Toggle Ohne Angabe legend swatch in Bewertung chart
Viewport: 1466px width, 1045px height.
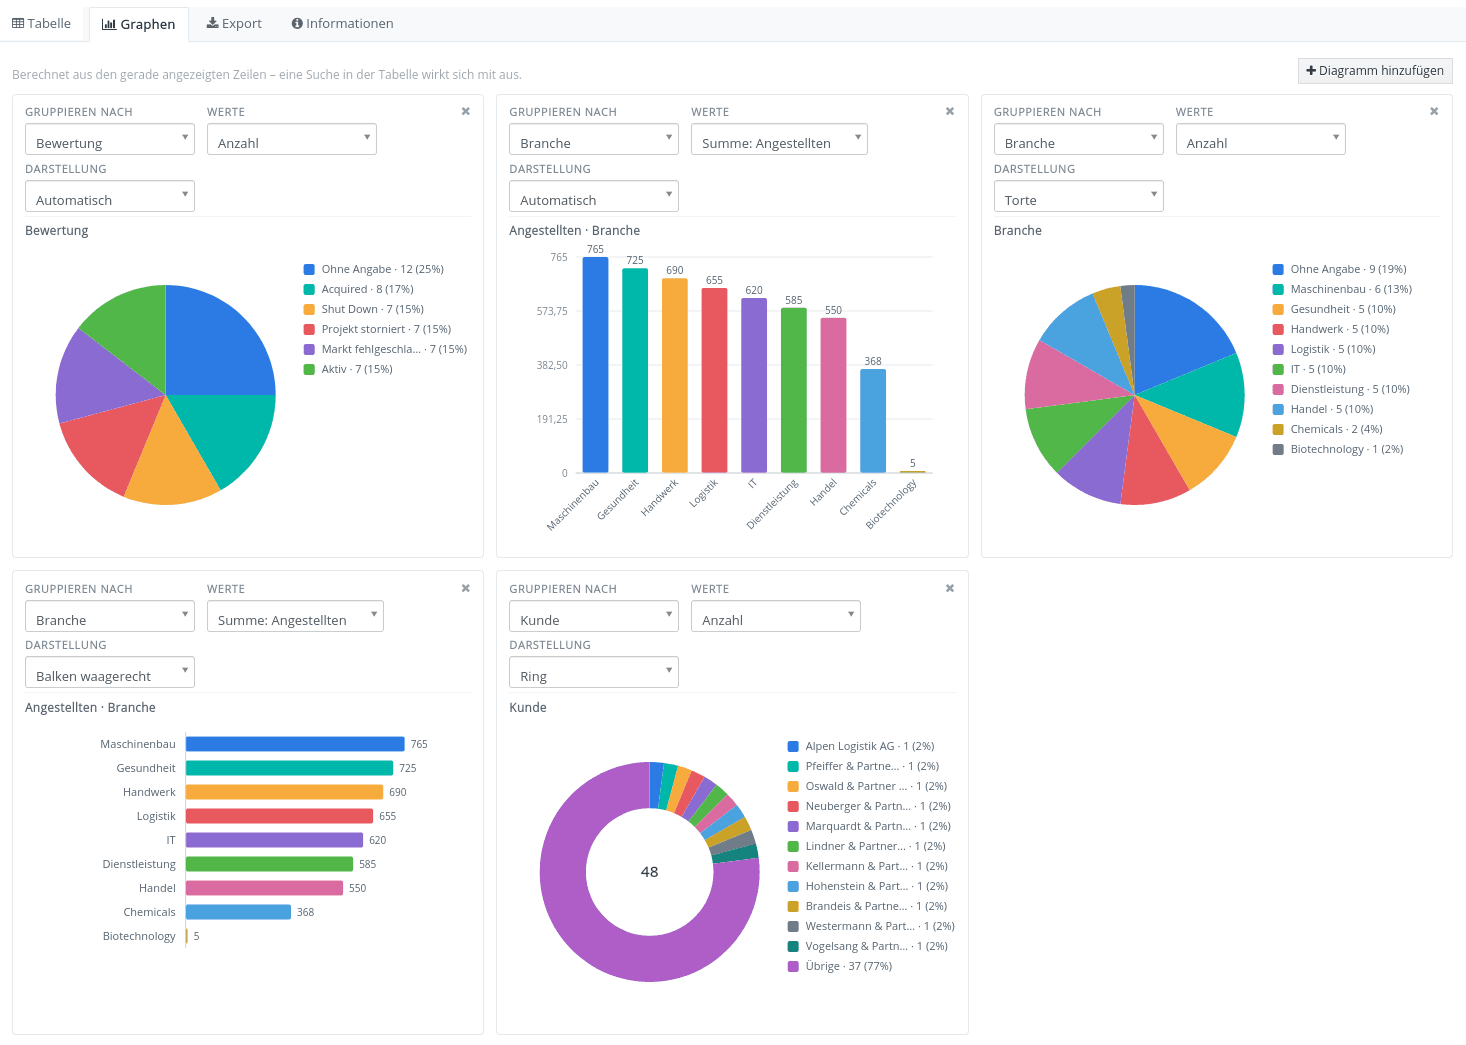point(309,269)
